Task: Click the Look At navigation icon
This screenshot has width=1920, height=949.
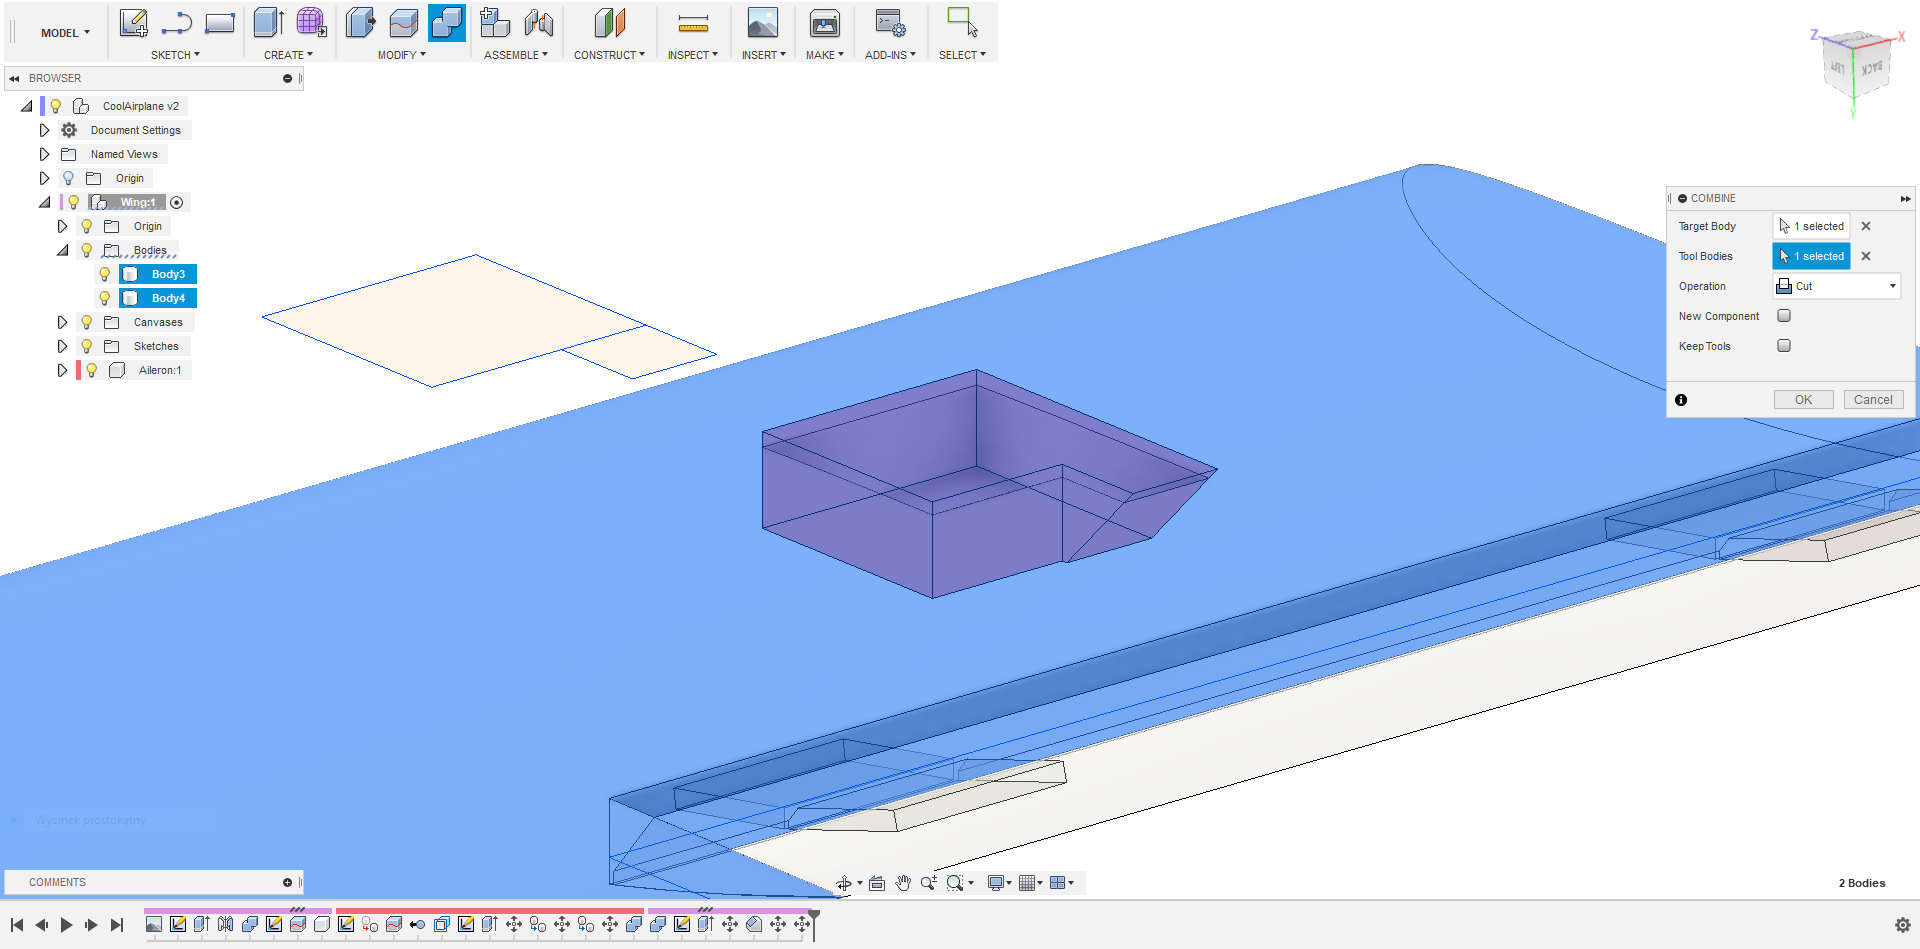Action: pyautogui.click(x=877, y=883)
